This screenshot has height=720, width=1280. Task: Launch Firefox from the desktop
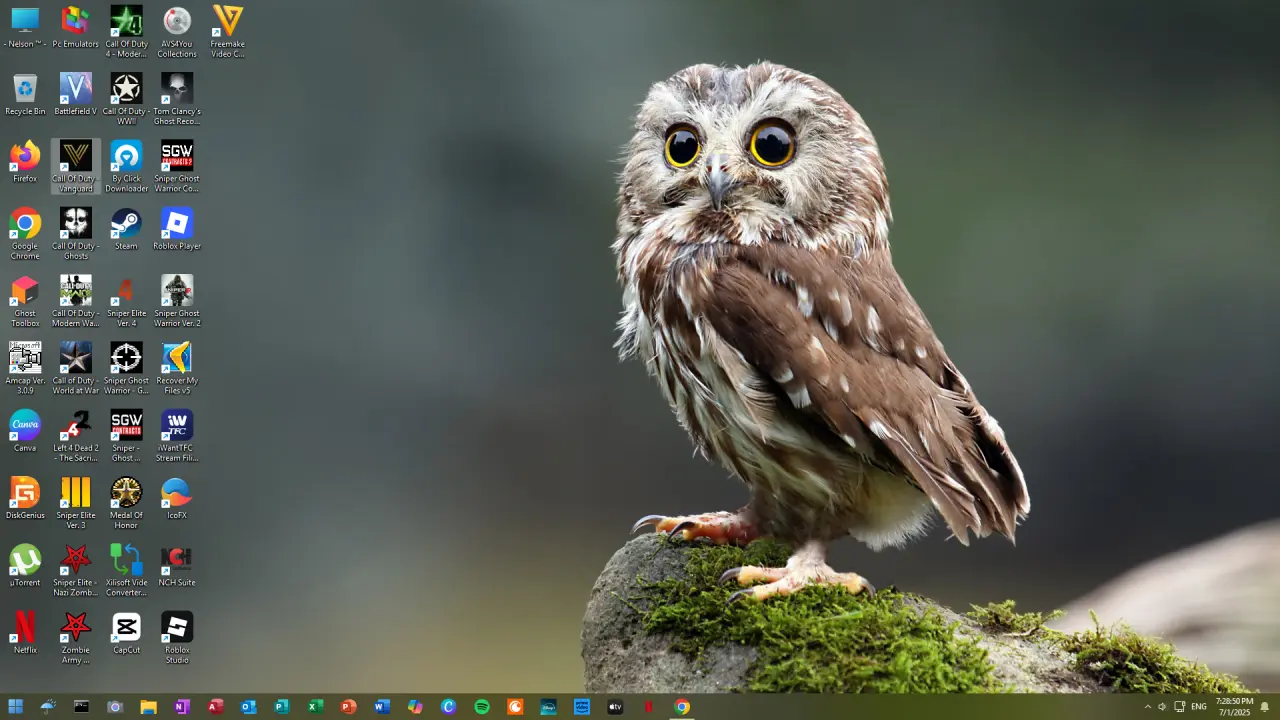pos(25,161)
